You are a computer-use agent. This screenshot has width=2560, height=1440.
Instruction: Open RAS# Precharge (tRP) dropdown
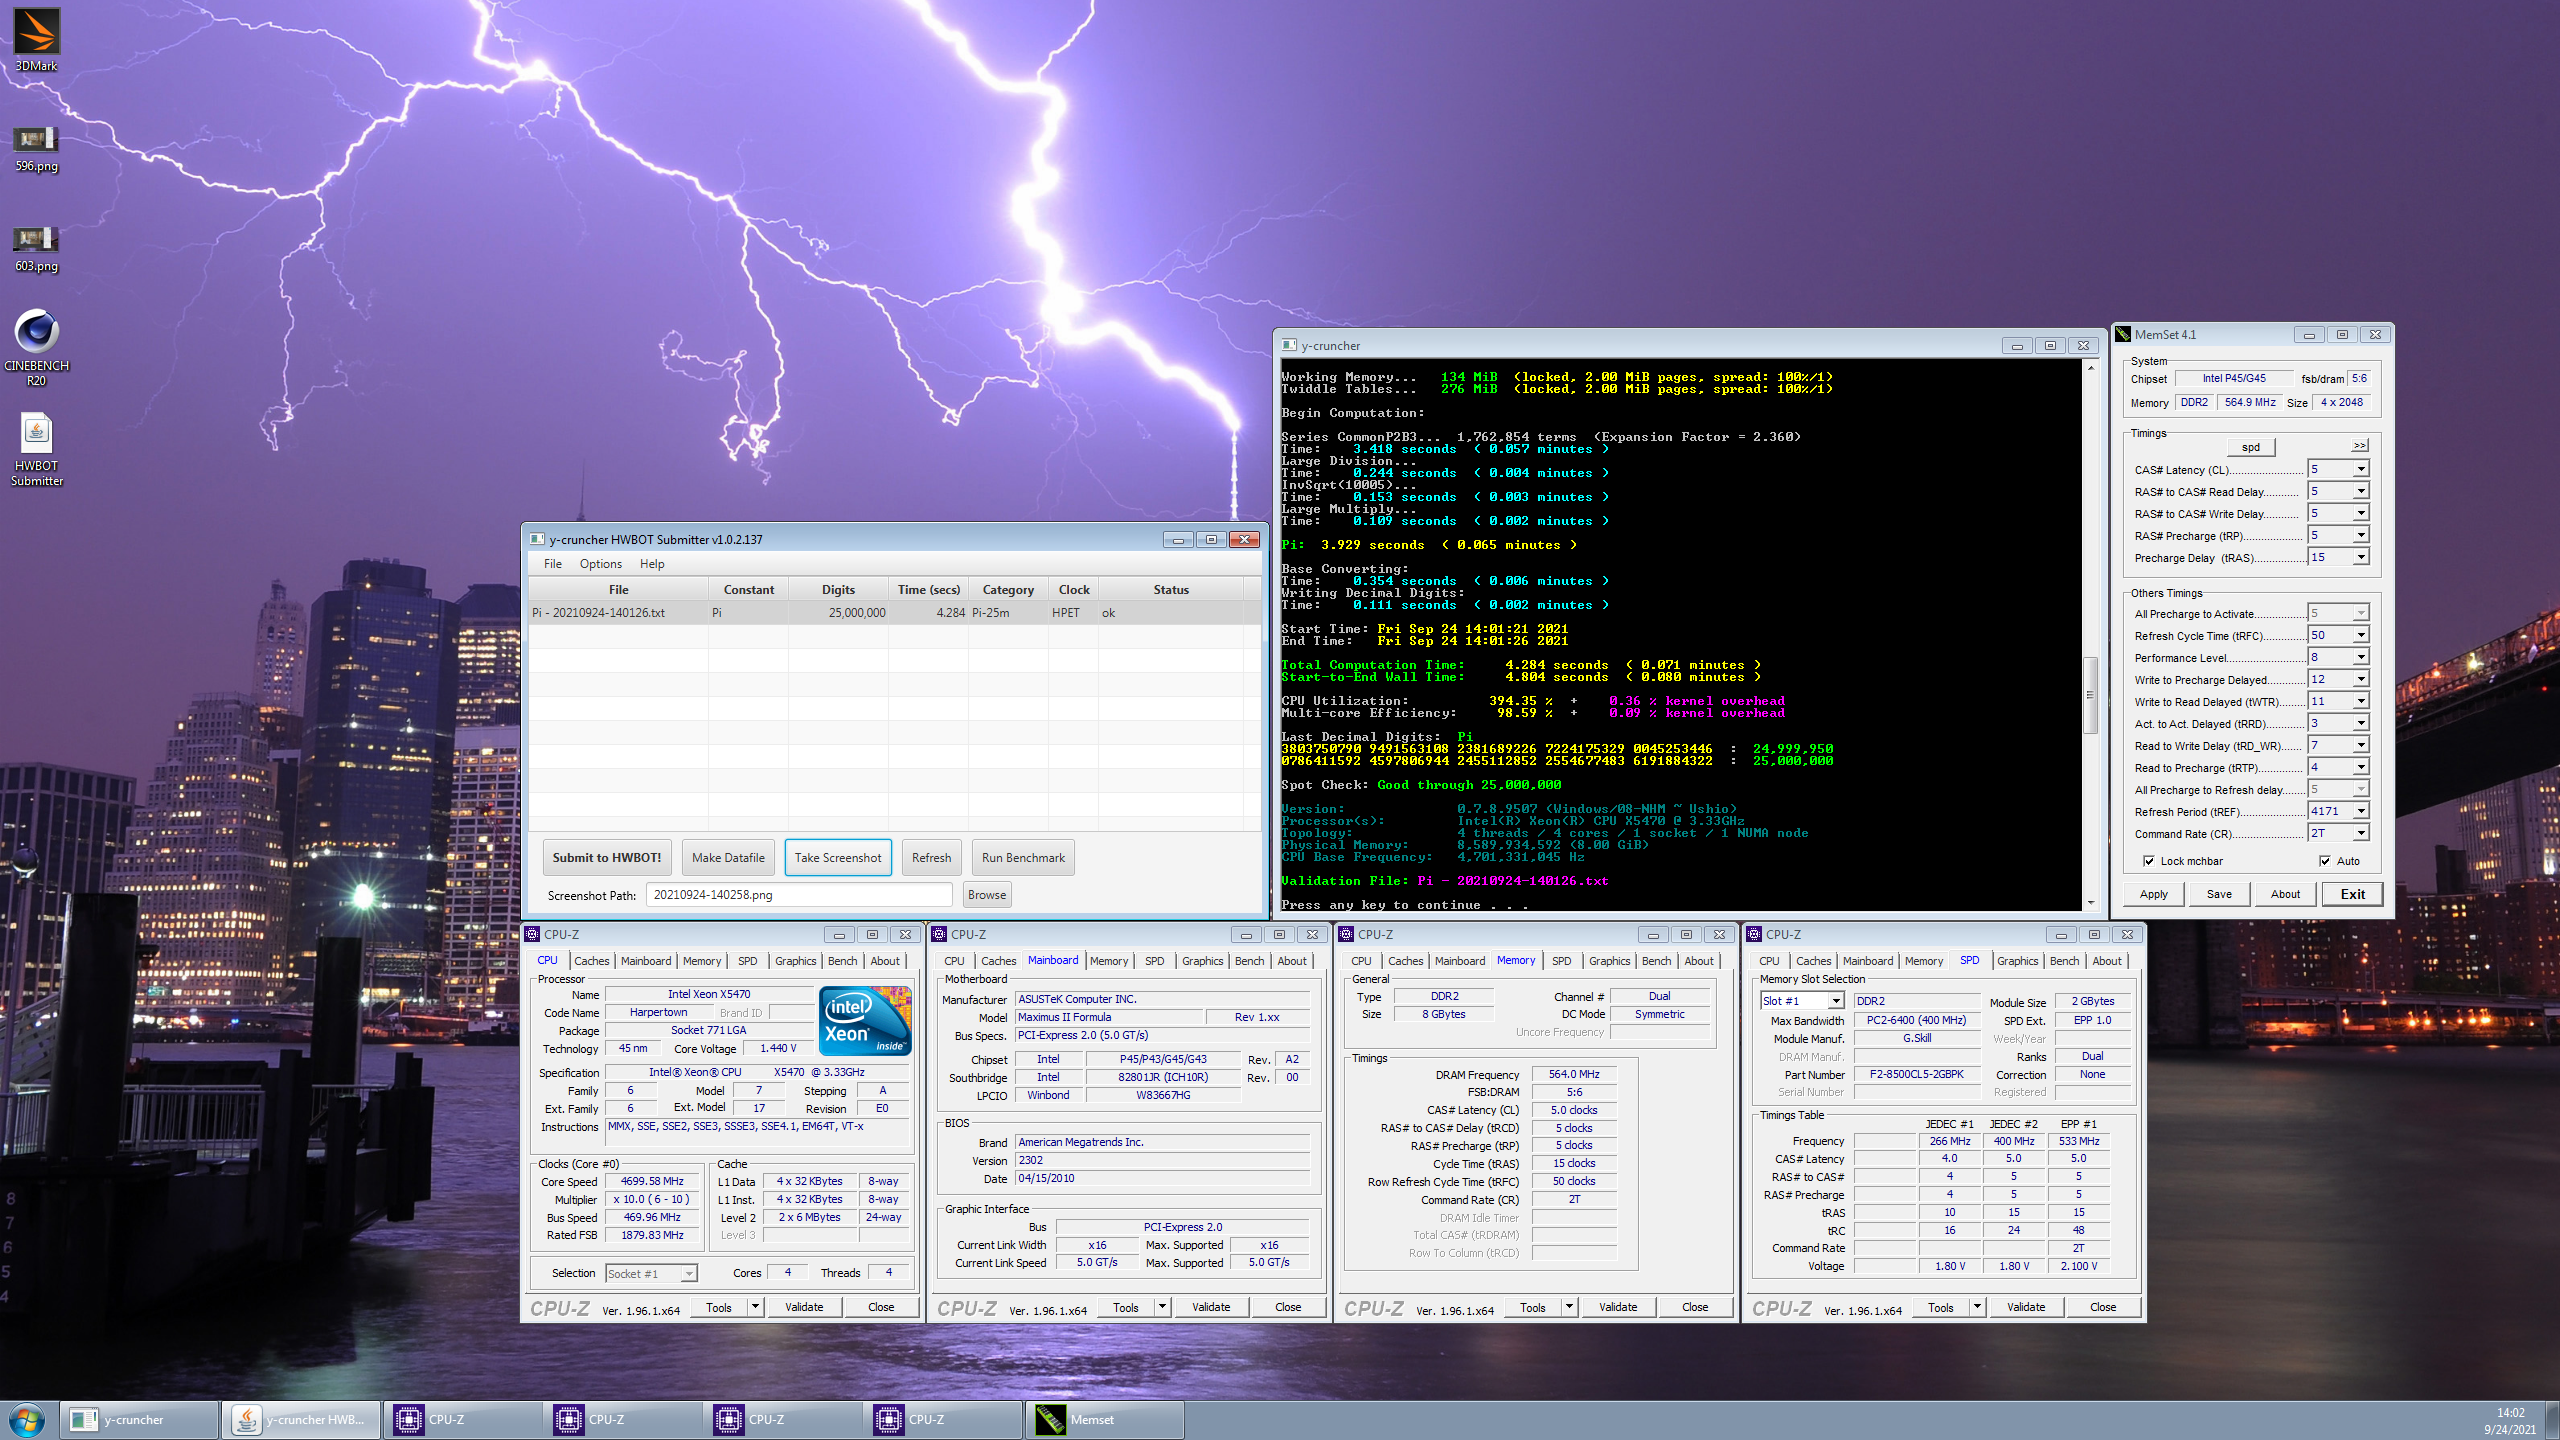[2361, 536]
